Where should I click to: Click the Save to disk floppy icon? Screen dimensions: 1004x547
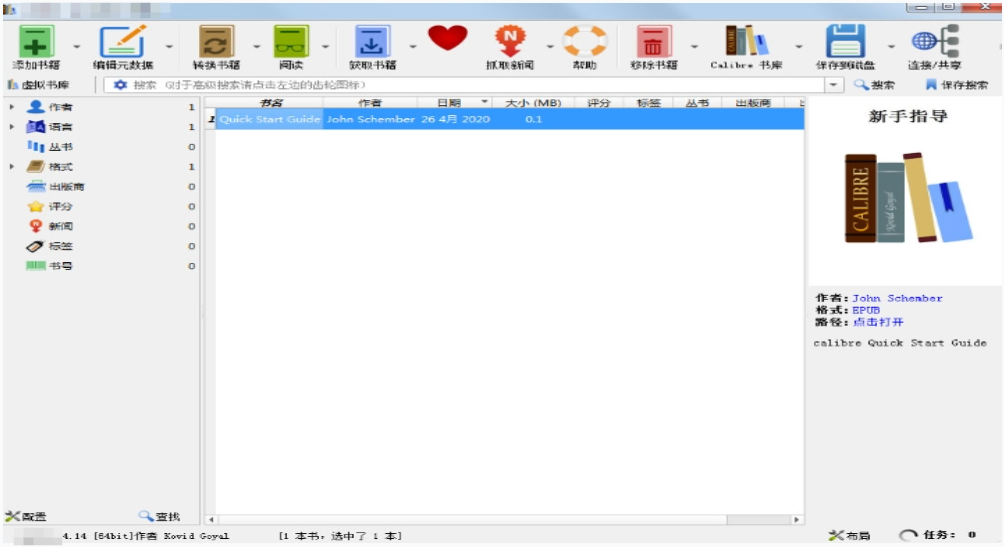click(x=845, y=42)
